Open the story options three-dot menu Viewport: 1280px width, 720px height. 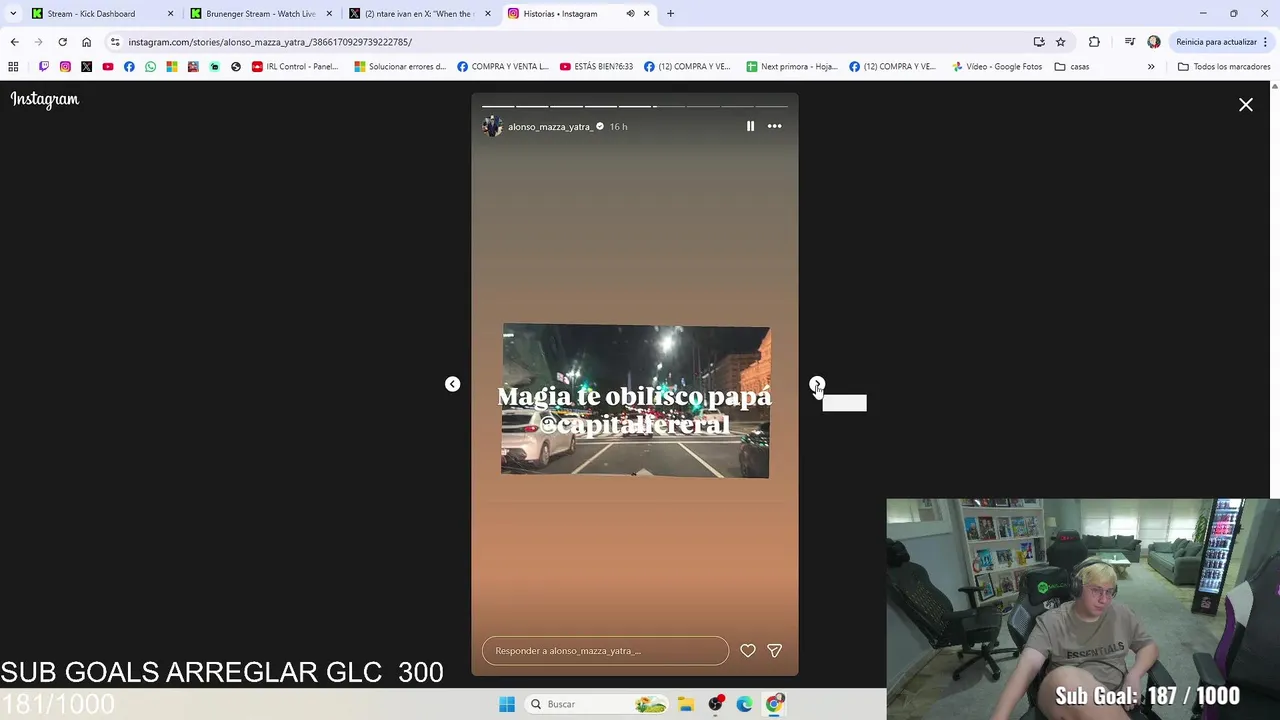[x=774, y=126]
